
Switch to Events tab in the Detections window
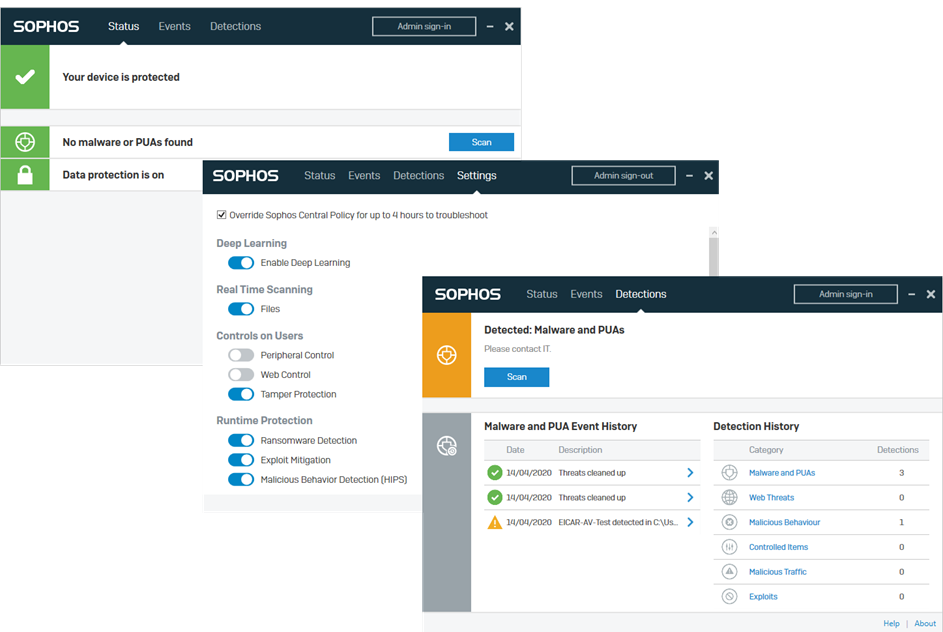[x=586, y=294]
